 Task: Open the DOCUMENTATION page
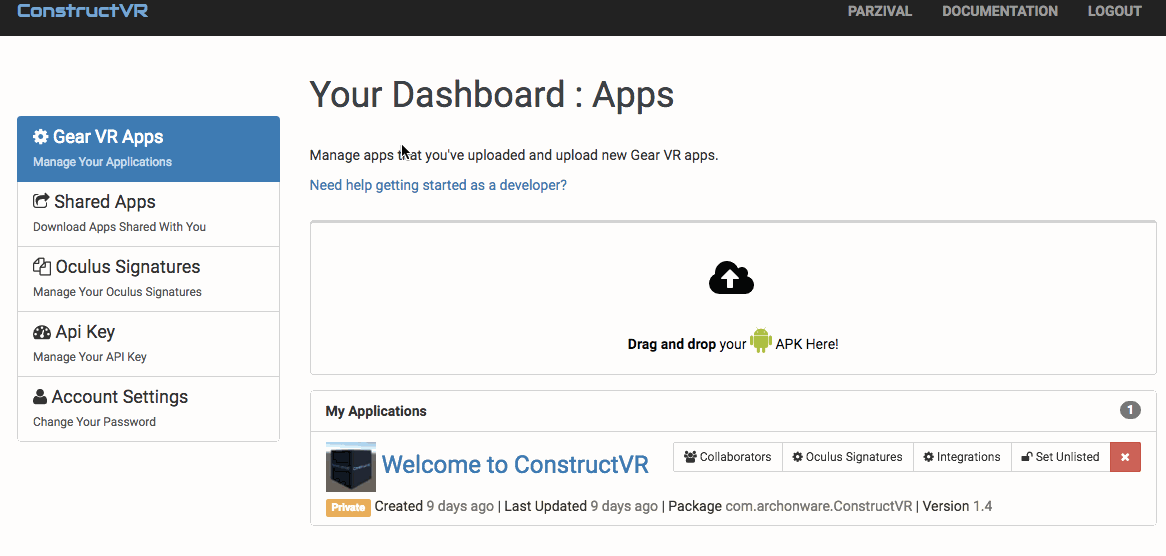point(999,11)
